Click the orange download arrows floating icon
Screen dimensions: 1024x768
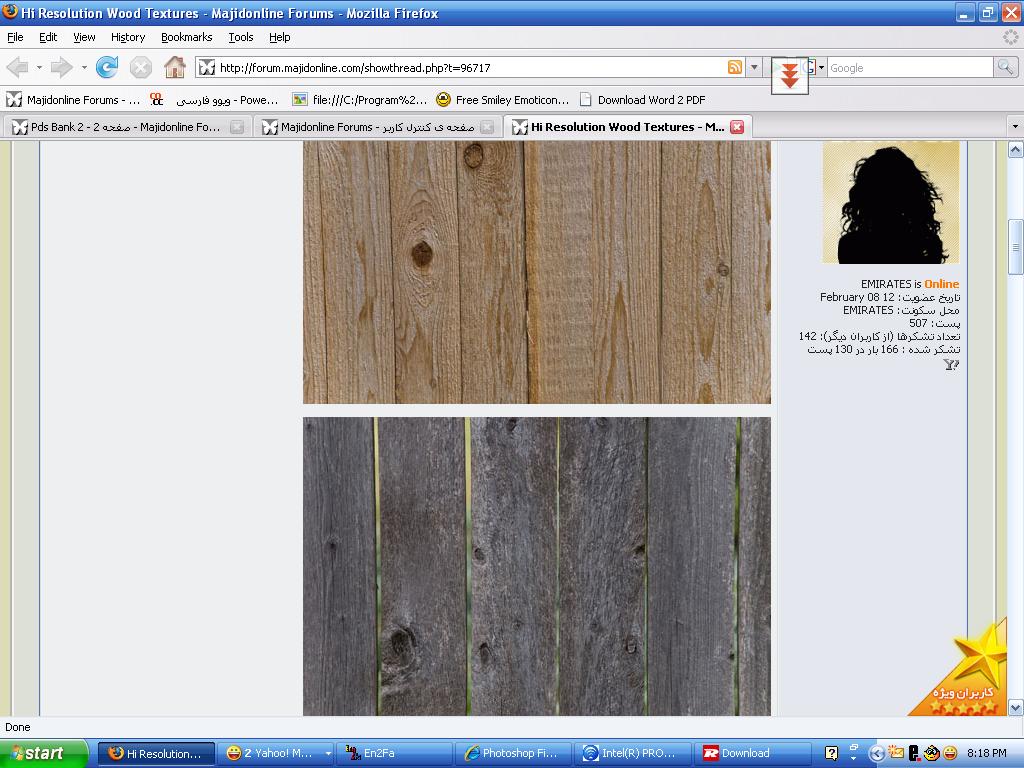click(790, 76)
